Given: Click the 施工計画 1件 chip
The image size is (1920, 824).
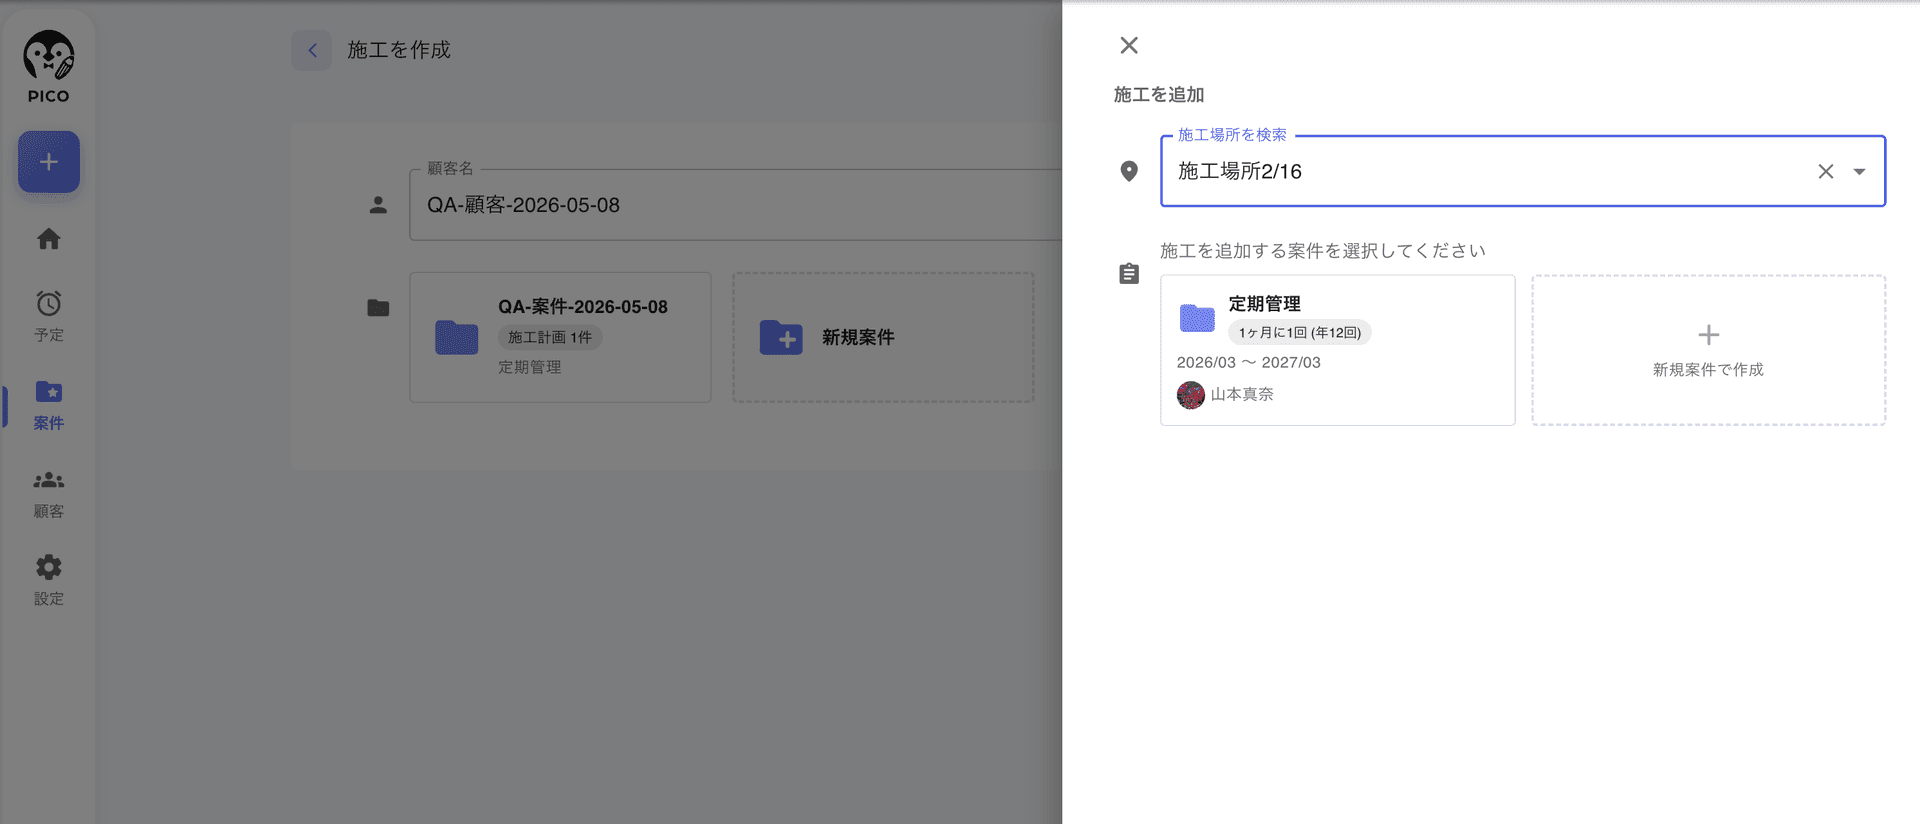Looking at the screenshot, I should (550, 338).
